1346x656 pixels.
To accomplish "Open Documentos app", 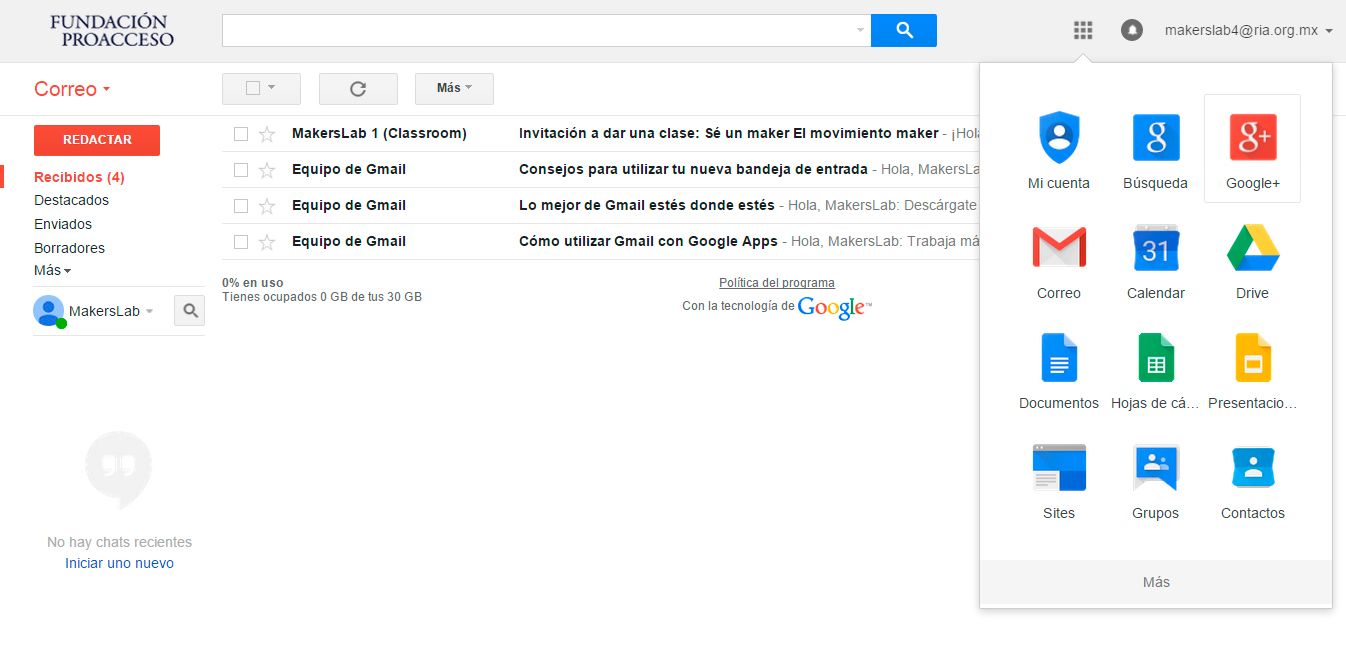I will pyautogui.click(x=1059, y=370).
